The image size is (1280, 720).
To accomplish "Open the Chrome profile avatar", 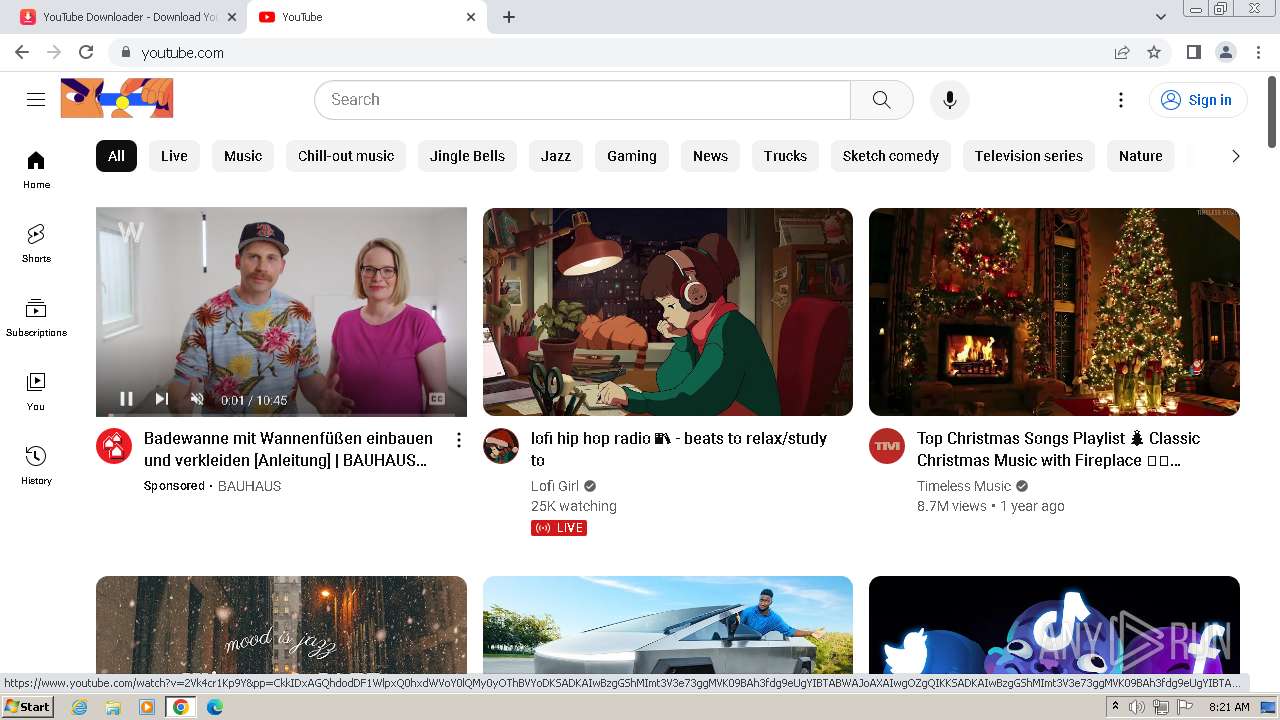I will pos(1225,52).
